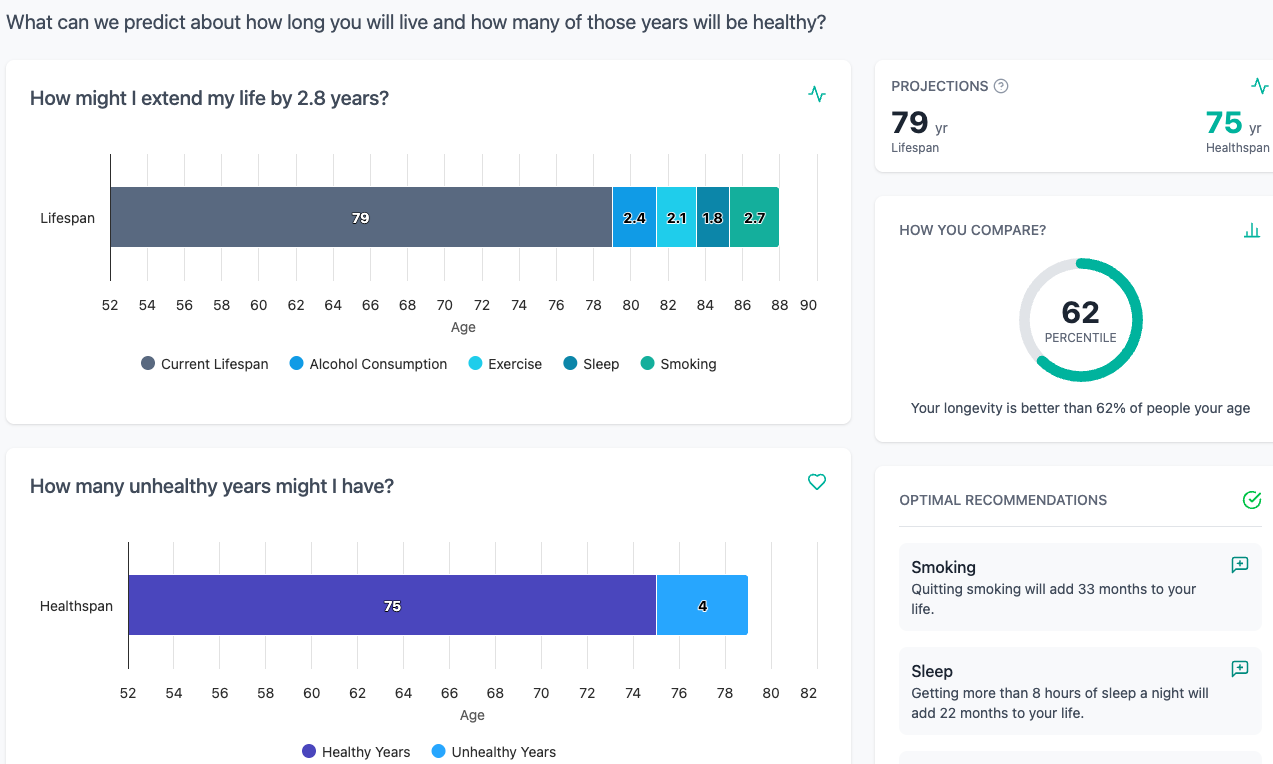The height and width of the screenshot is (764, 1273).
Task: Toggle Unhealthy Years in the healthspan legend
Action: pos(493,751)
